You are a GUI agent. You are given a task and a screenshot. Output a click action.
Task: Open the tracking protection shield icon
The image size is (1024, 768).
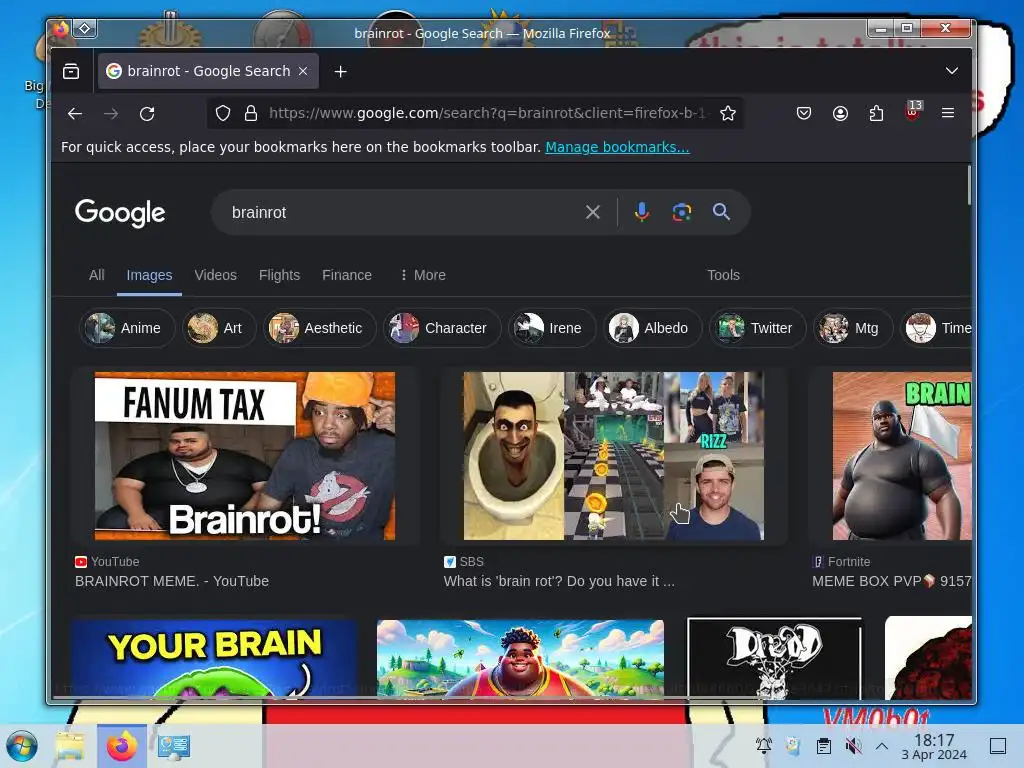[223, 114]
